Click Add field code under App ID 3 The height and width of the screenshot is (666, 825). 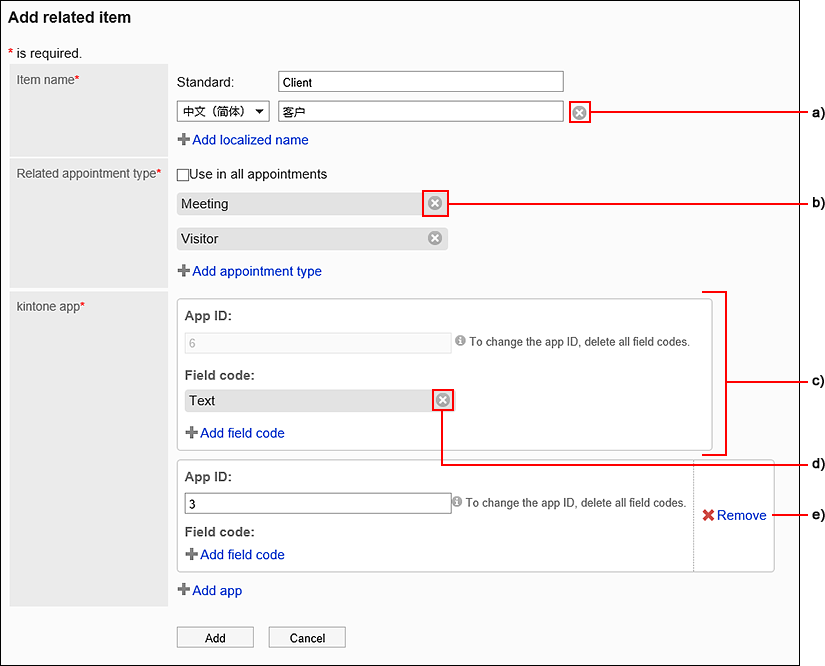[x=243, y=554]
